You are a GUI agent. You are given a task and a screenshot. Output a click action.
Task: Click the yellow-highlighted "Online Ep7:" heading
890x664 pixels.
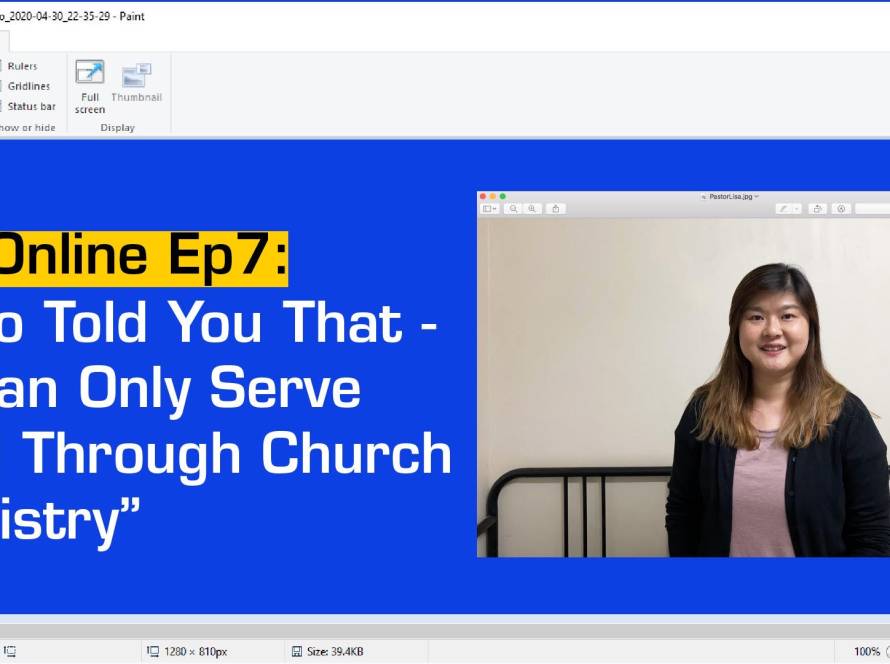[x=144, y=258]
